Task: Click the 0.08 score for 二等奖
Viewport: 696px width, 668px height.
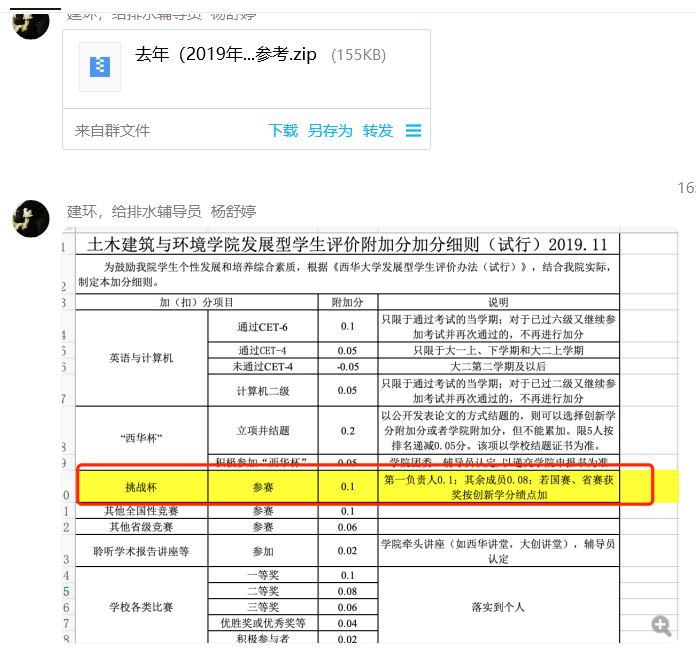Action: coord(348,591)
